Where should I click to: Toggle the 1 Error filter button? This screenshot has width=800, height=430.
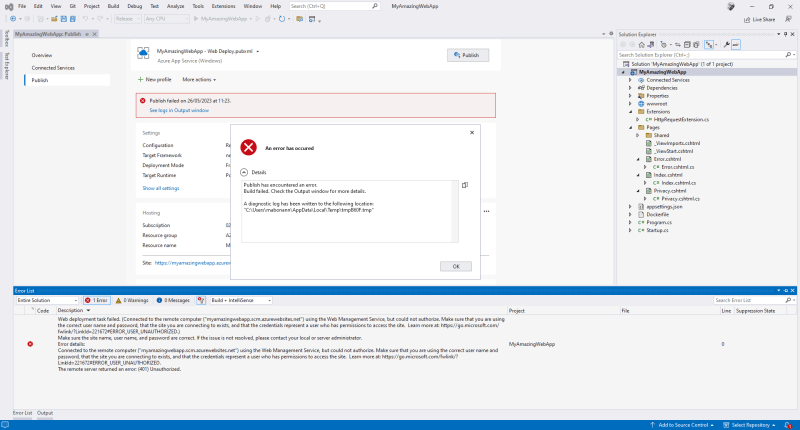(x=96, y=300)
